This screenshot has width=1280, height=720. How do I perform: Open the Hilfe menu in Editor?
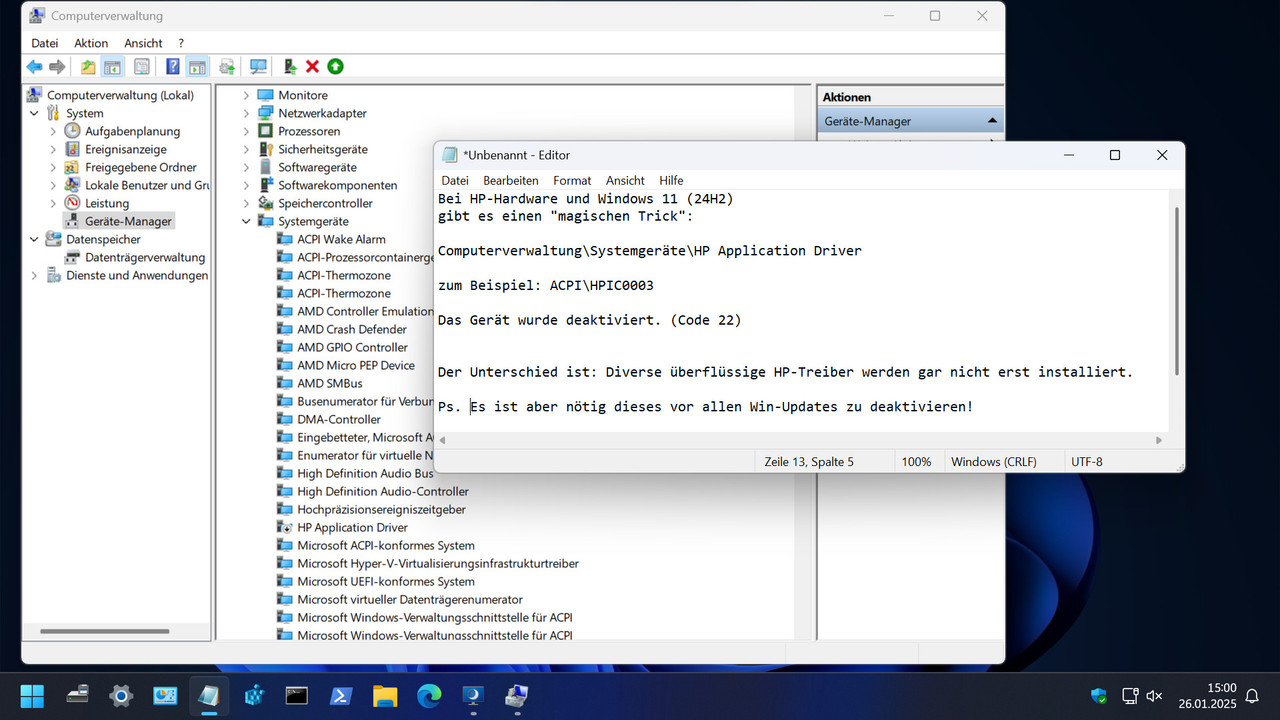coord(671,181)
